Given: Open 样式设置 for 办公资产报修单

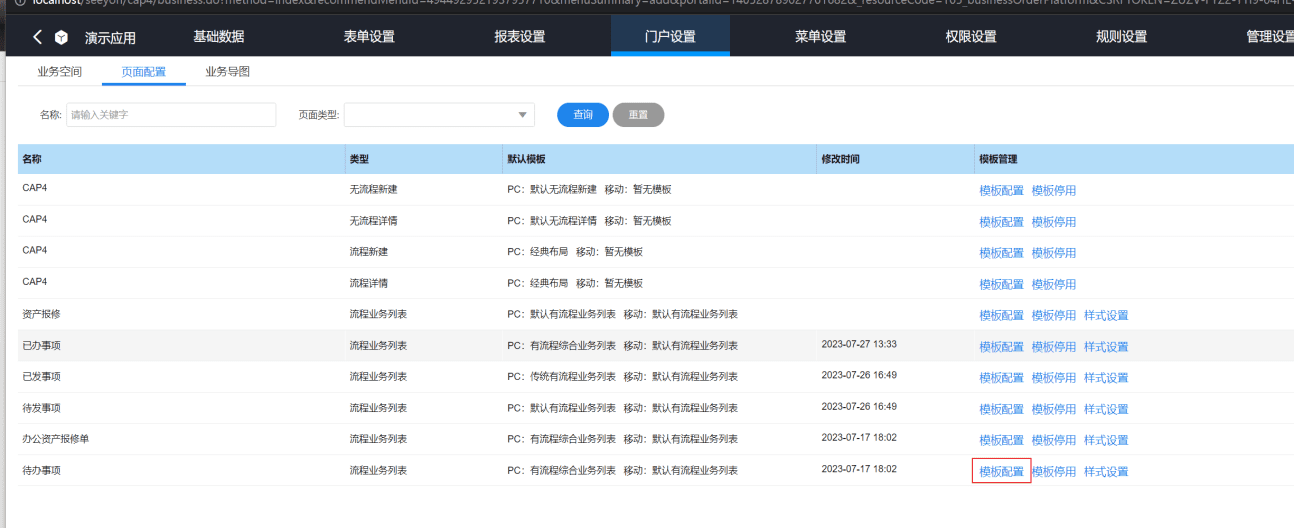Looking at the screenshot, I should [1106, 440].
